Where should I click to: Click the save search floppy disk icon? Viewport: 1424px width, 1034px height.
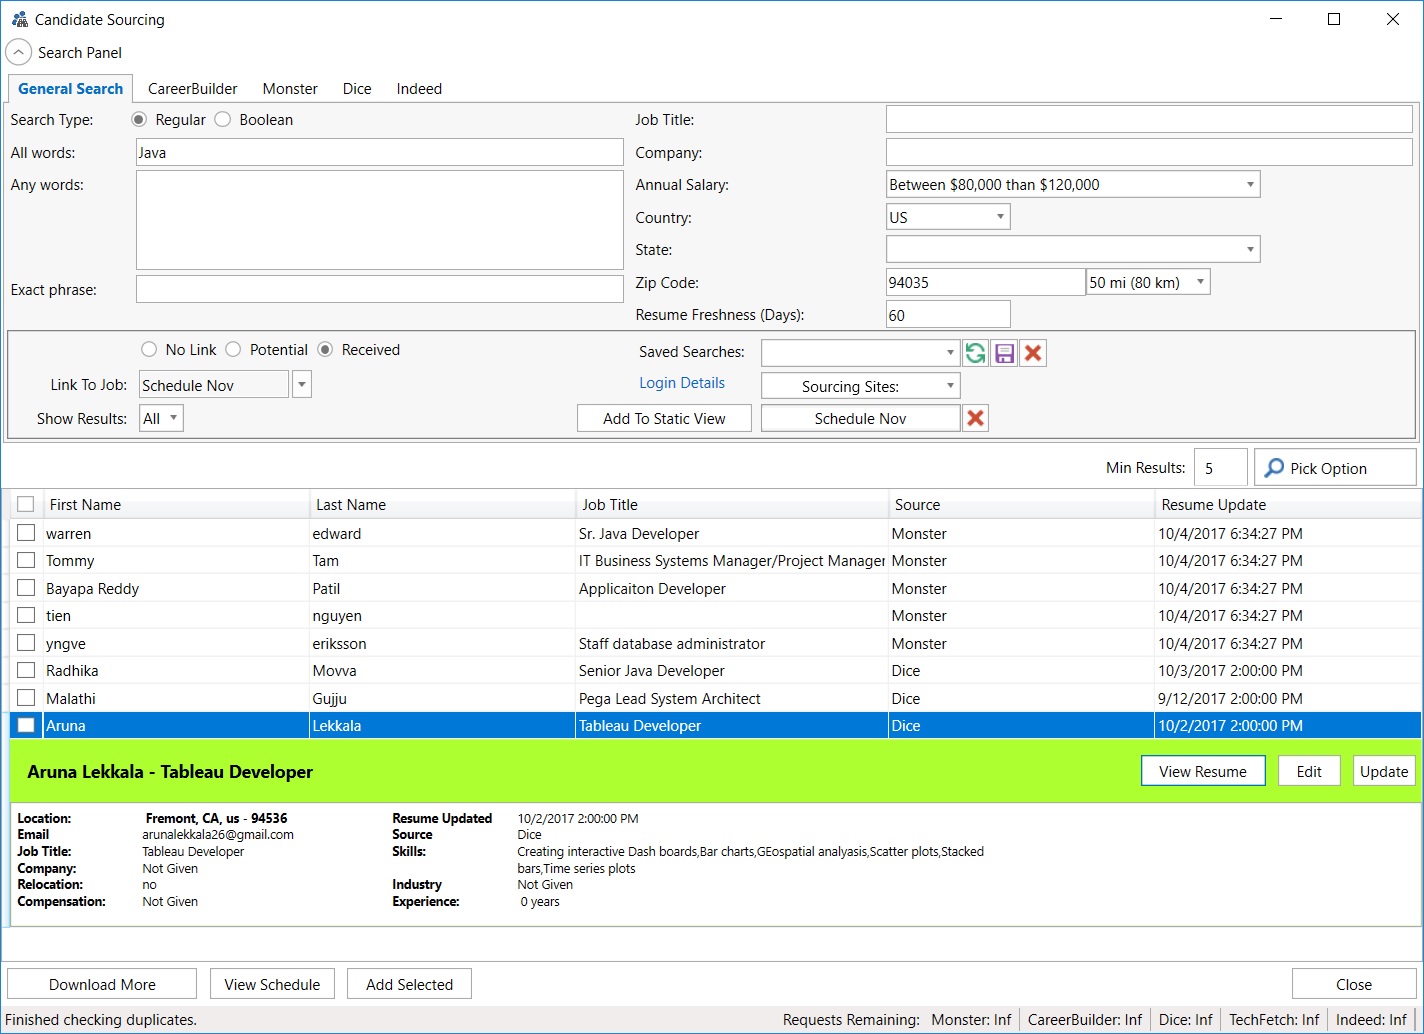(x=1005, y=353)
